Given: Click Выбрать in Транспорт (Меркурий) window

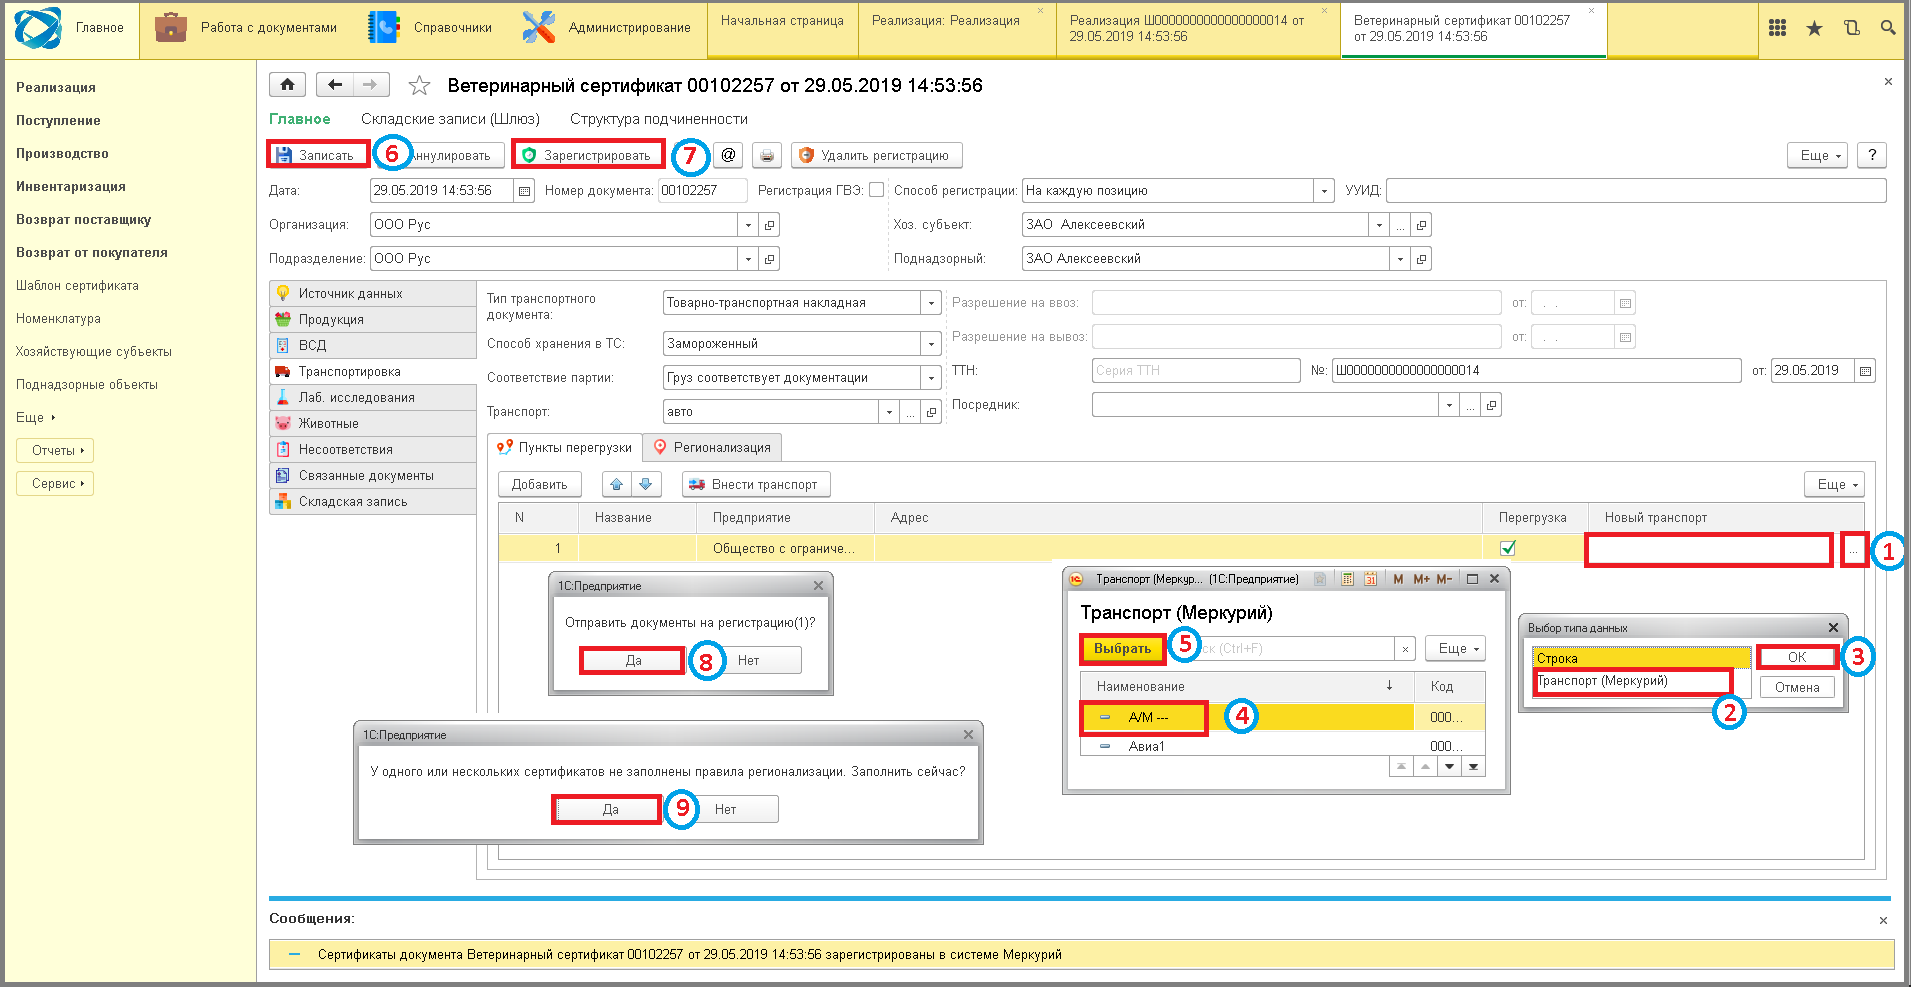Looking at the screenshot, I should pos(1122,649).
